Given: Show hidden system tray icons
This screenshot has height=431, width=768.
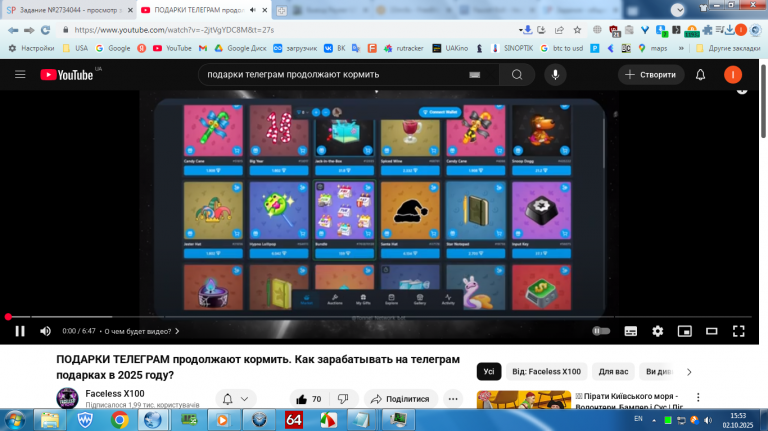Looking at the screenshot, I should point(653,420).
